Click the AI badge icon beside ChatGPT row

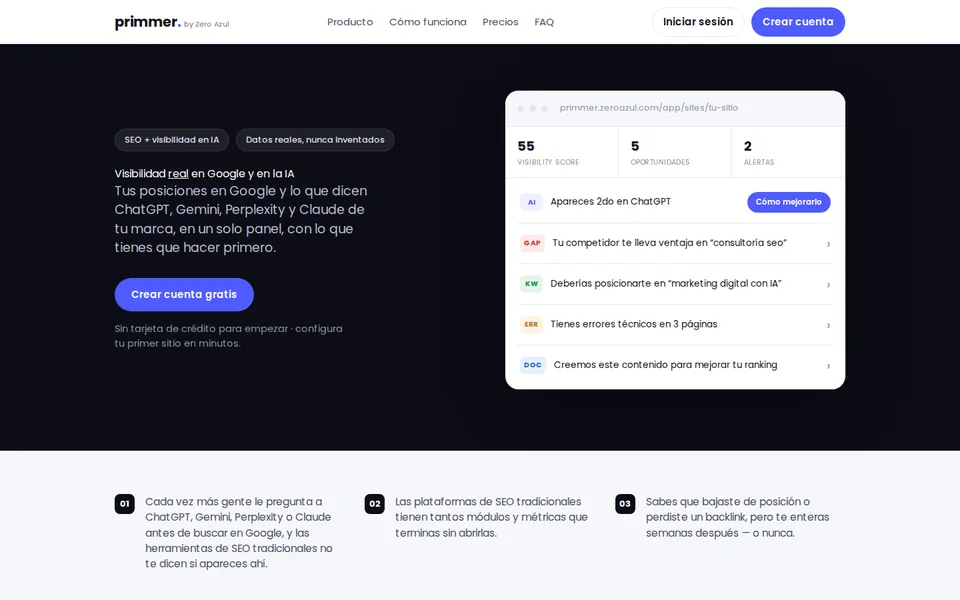click(x=531, y=202)
